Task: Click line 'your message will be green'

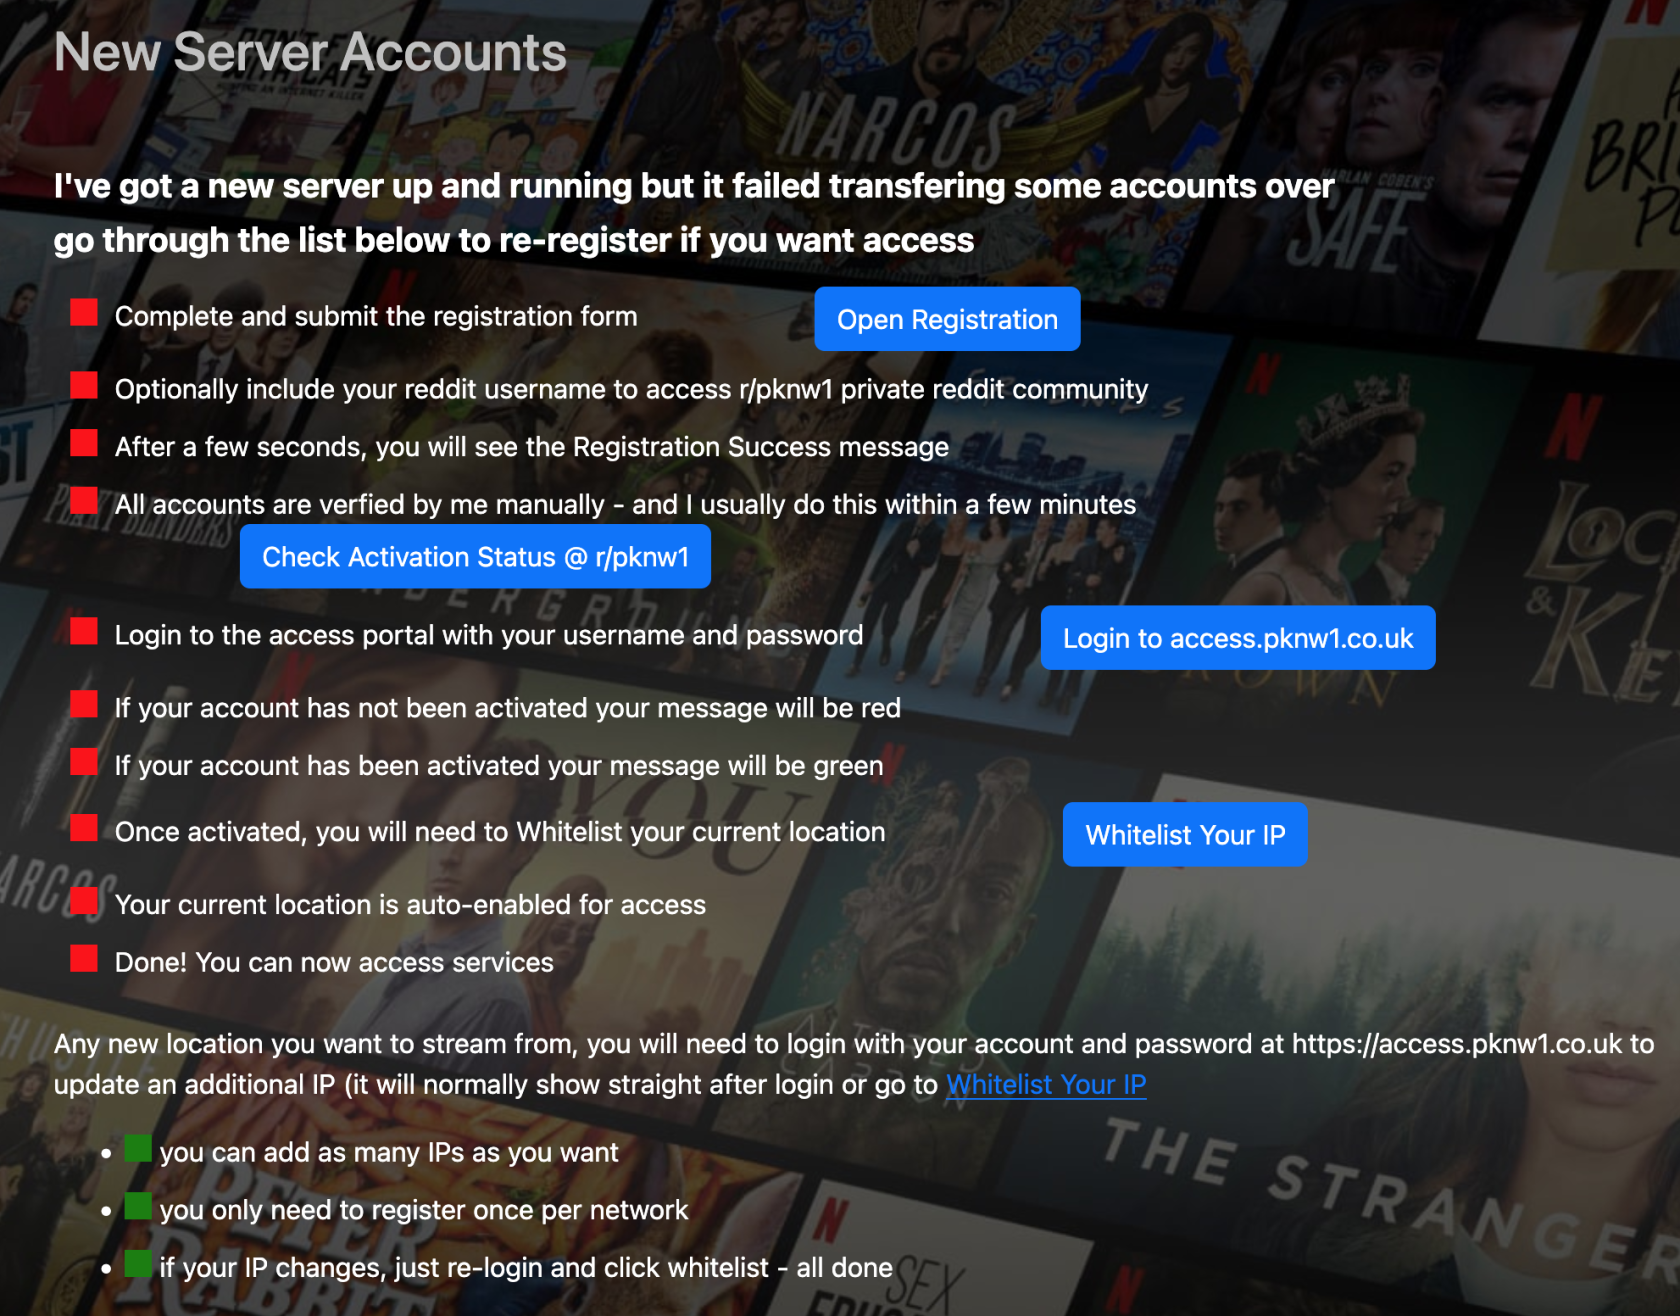Action: coord(499,766)
